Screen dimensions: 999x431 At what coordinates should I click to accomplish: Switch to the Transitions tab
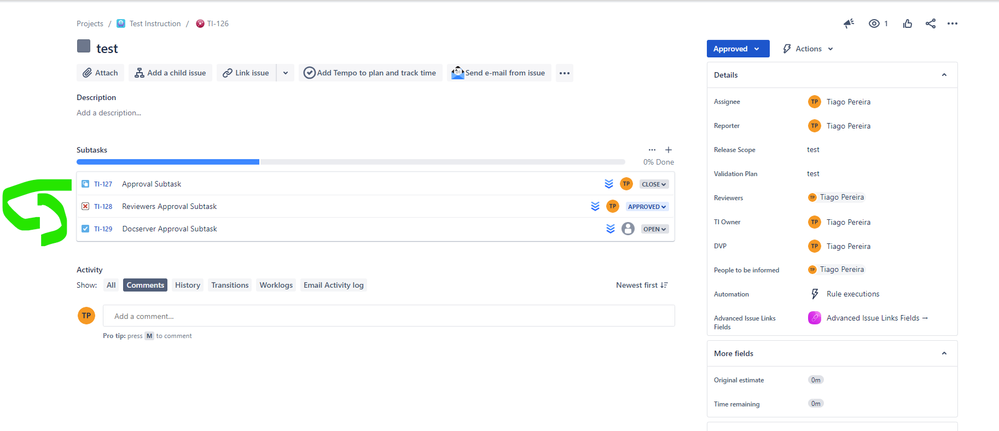229,285
